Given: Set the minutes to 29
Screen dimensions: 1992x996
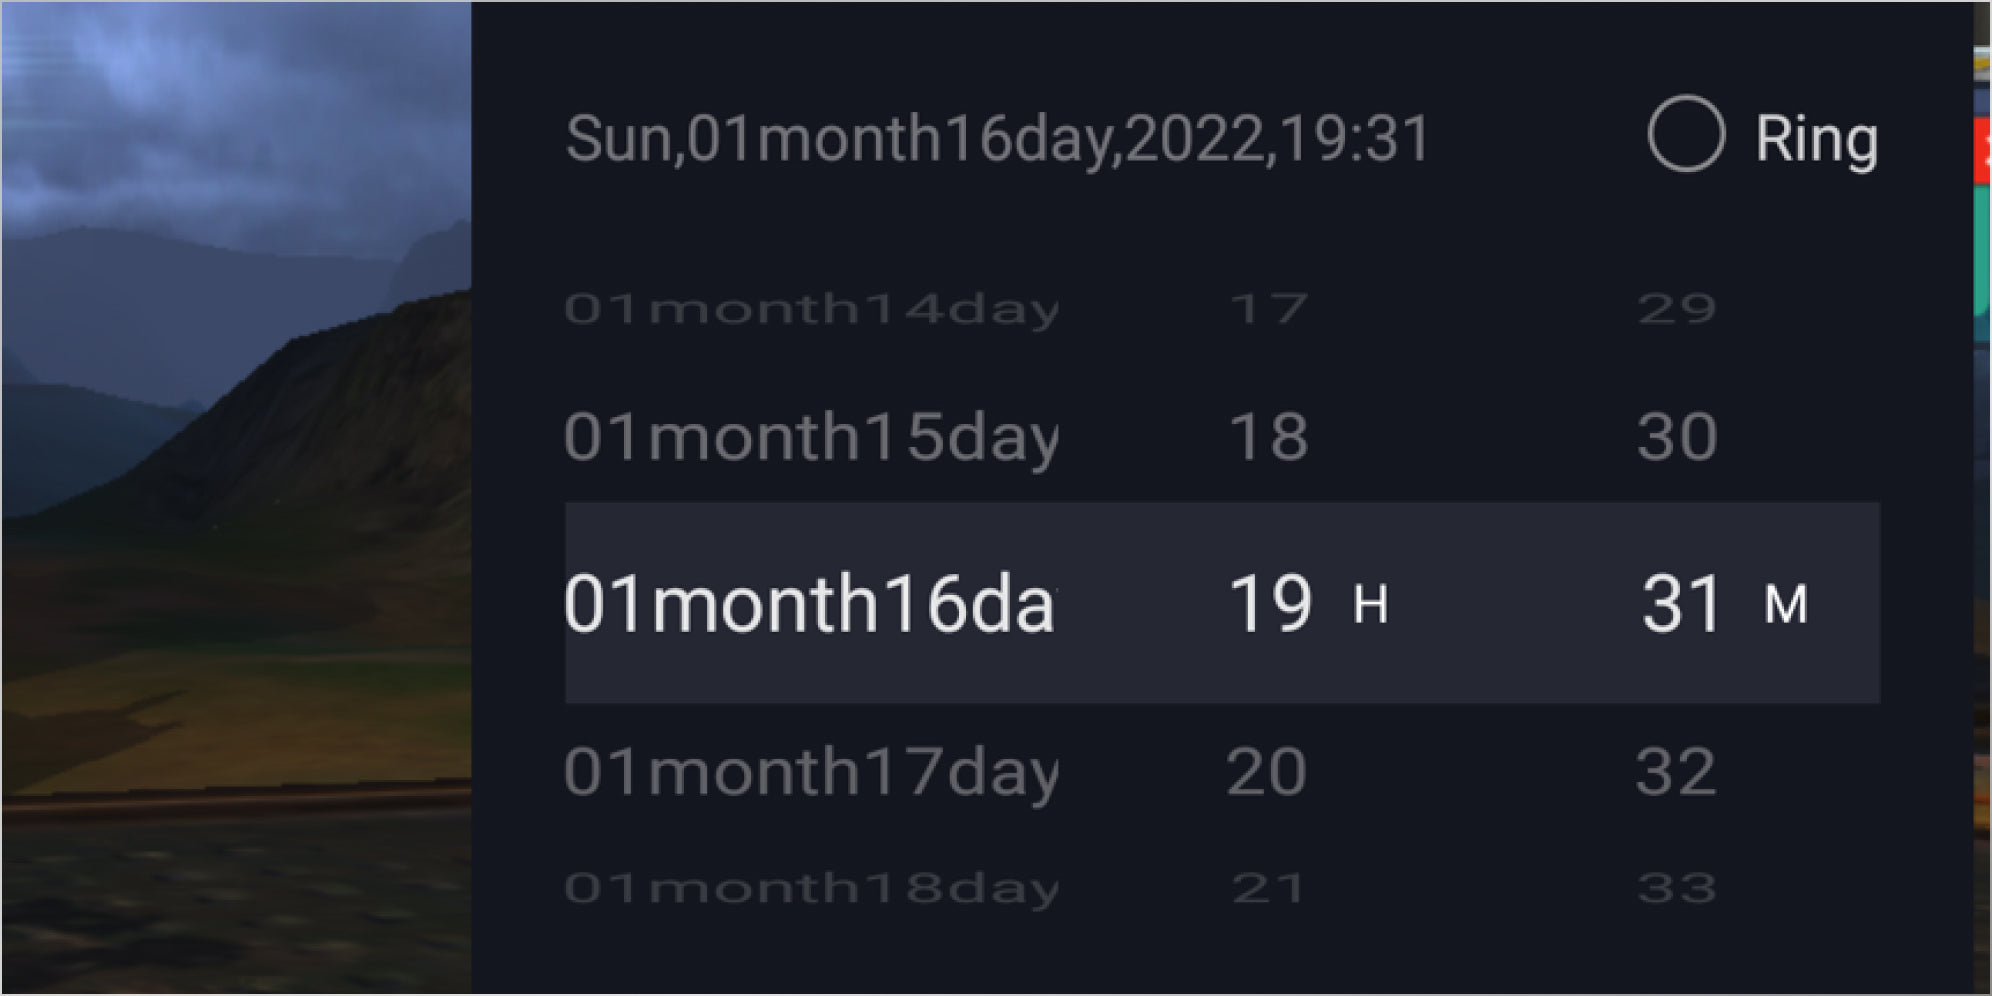Looking at the screenshot, I should tap(1677, 308).
